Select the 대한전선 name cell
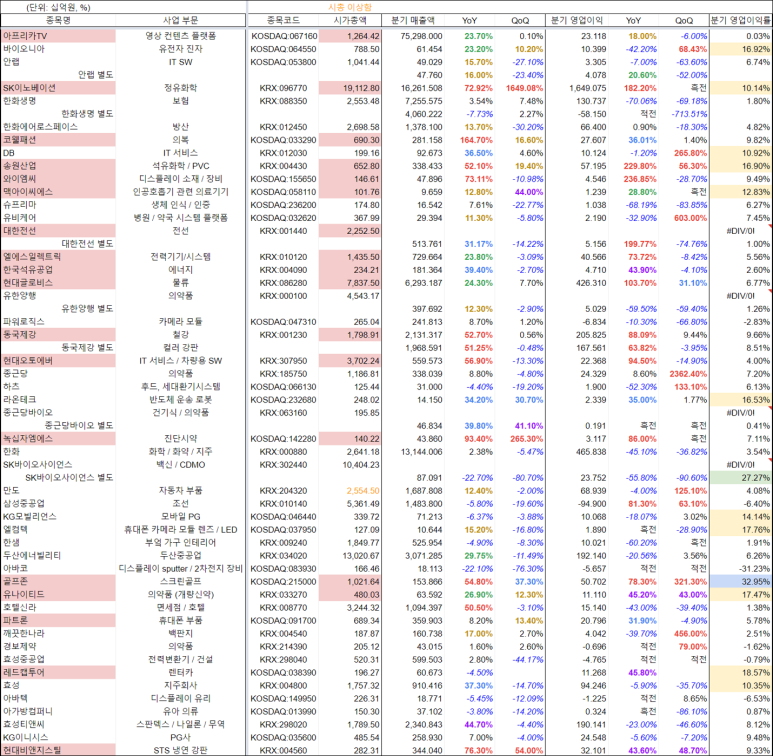Viewport: 773px width, 756px height. [58, 231]
